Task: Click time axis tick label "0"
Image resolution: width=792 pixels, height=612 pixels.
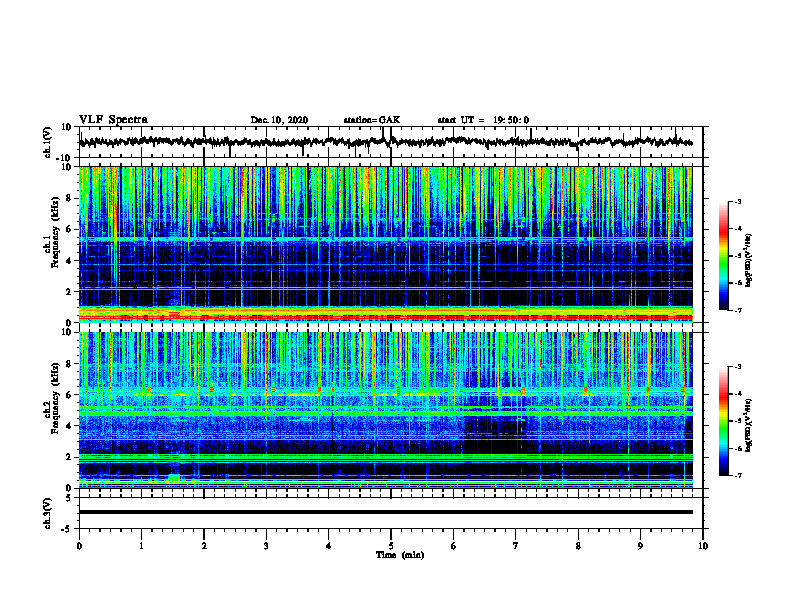Action: click(x=79, y=546)
